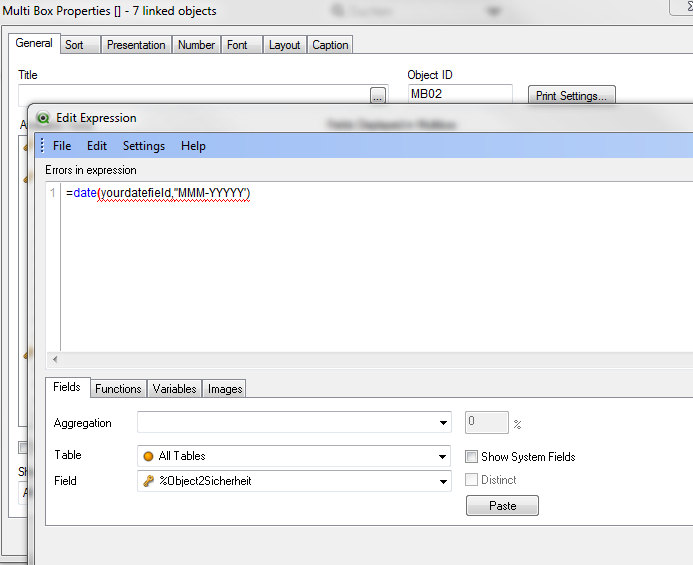Expand the Table dropdown showing All Tables
693x565 pixels.
point(442,457)
